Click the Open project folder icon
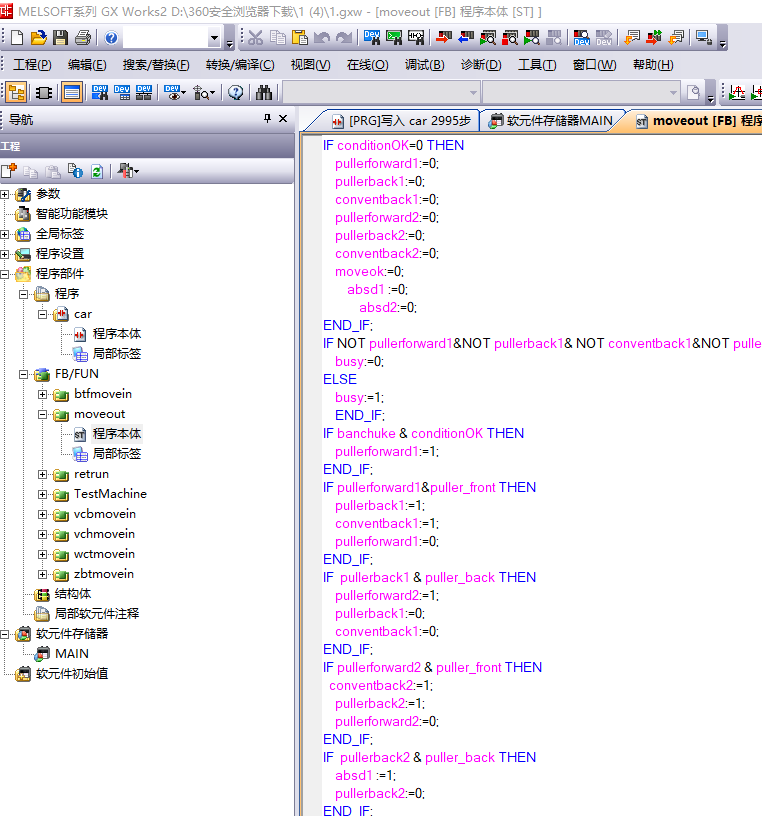 point(38,38)
